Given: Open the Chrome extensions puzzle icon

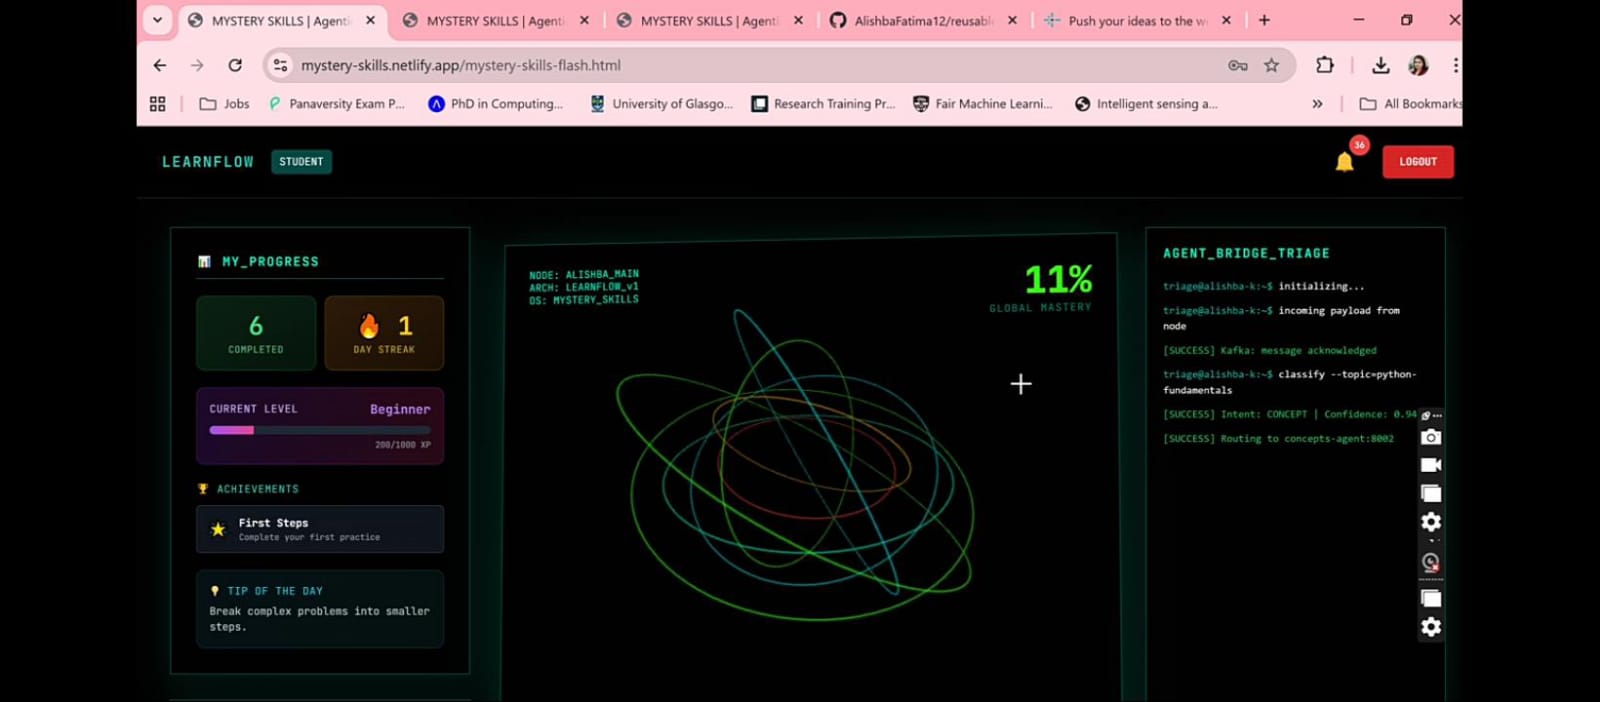Looking at the screenshot, I should point(1324,65).
